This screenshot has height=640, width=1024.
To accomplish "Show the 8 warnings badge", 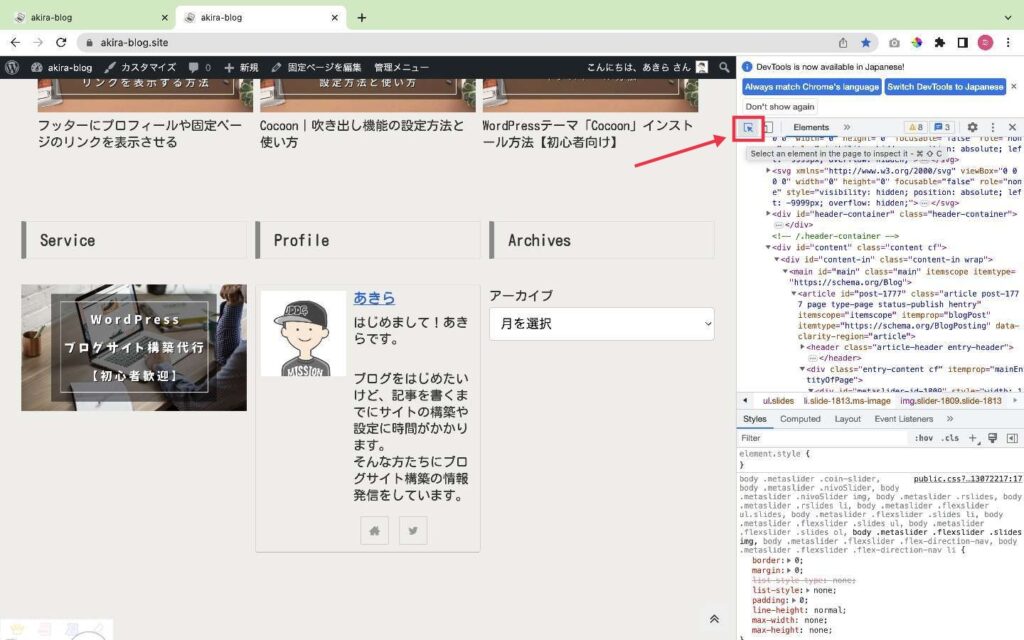I will tap(916, 127).
